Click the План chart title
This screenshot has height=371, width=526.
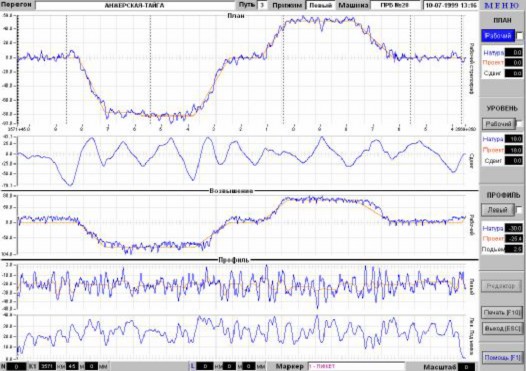[236, 16]
